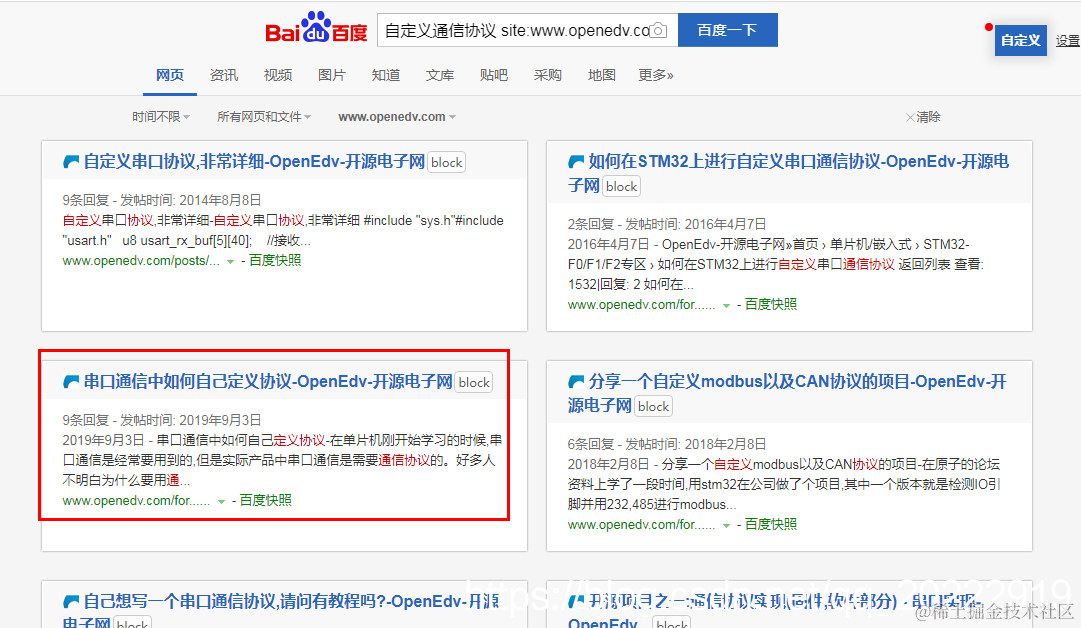Open 设置 settings link

[1068, 41]
